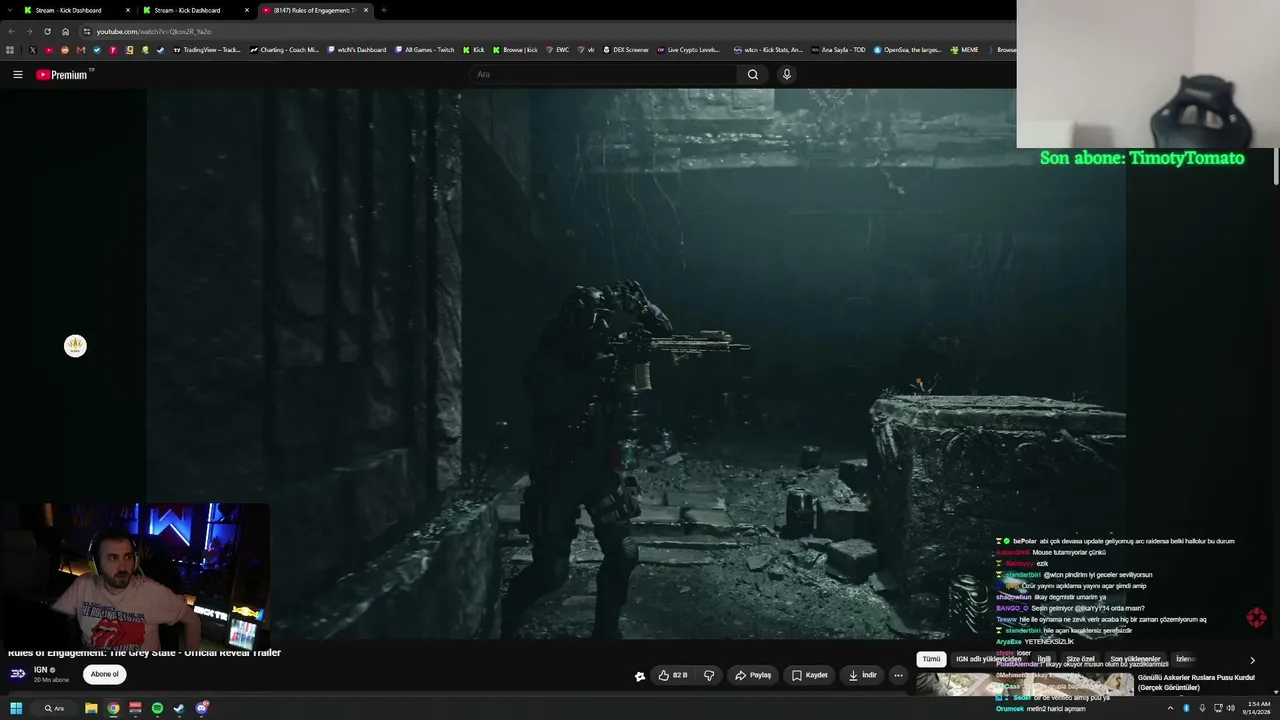Screen dimensions: 1280x720
Task: Open a new browser tab
Action: [x=384, y=10]
